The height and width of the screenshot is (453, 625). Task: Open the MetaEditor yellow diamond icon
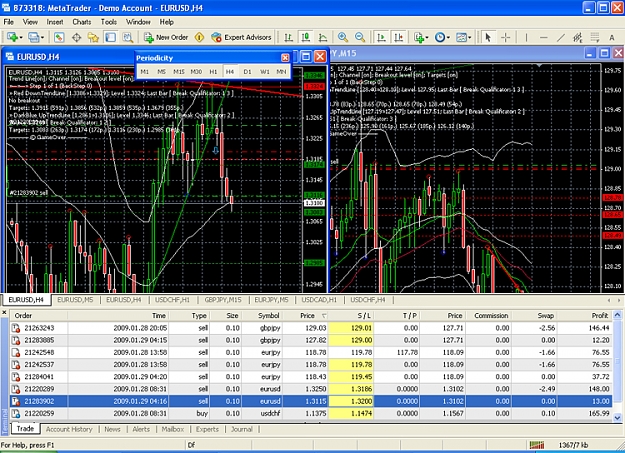199,37
